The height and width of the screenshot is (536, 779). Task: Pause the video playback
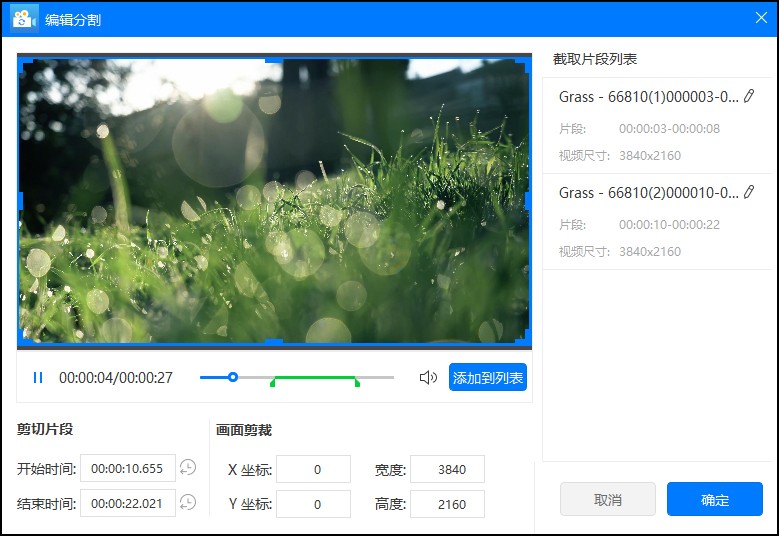coord(38,378)
